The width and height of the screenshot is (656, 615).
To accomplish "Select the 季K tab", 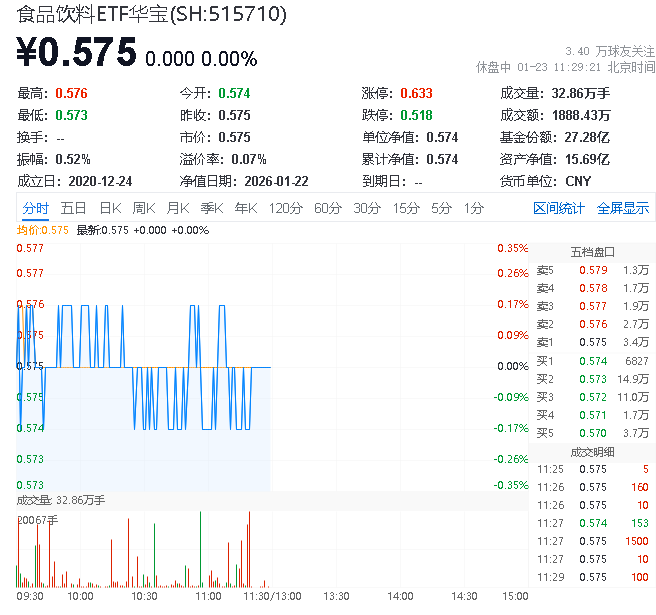I will click(x=210, y=208).
